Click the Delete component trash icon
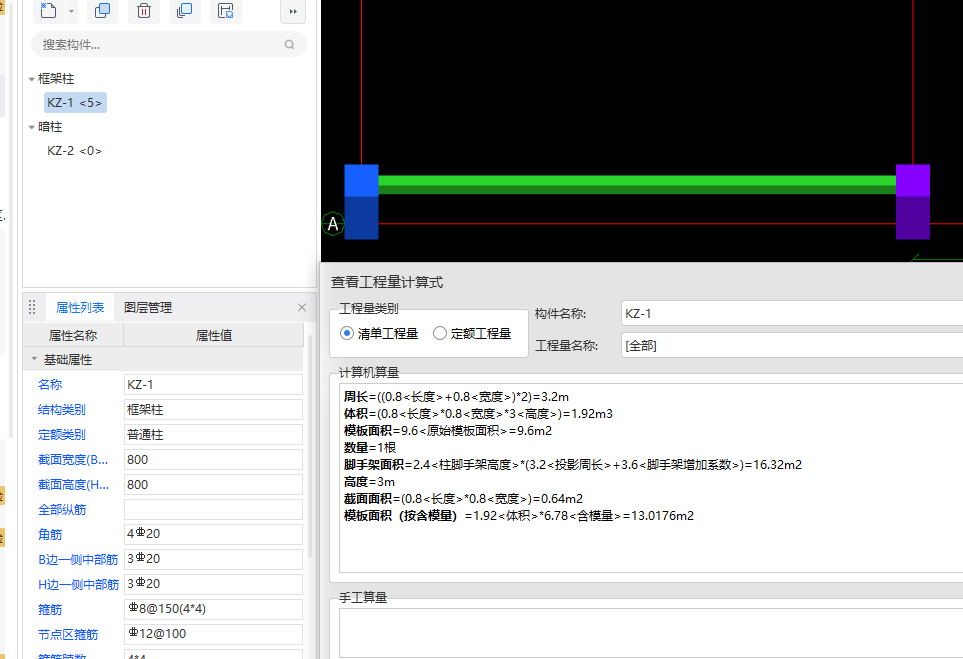963x659 pixels. coord(144,10)
